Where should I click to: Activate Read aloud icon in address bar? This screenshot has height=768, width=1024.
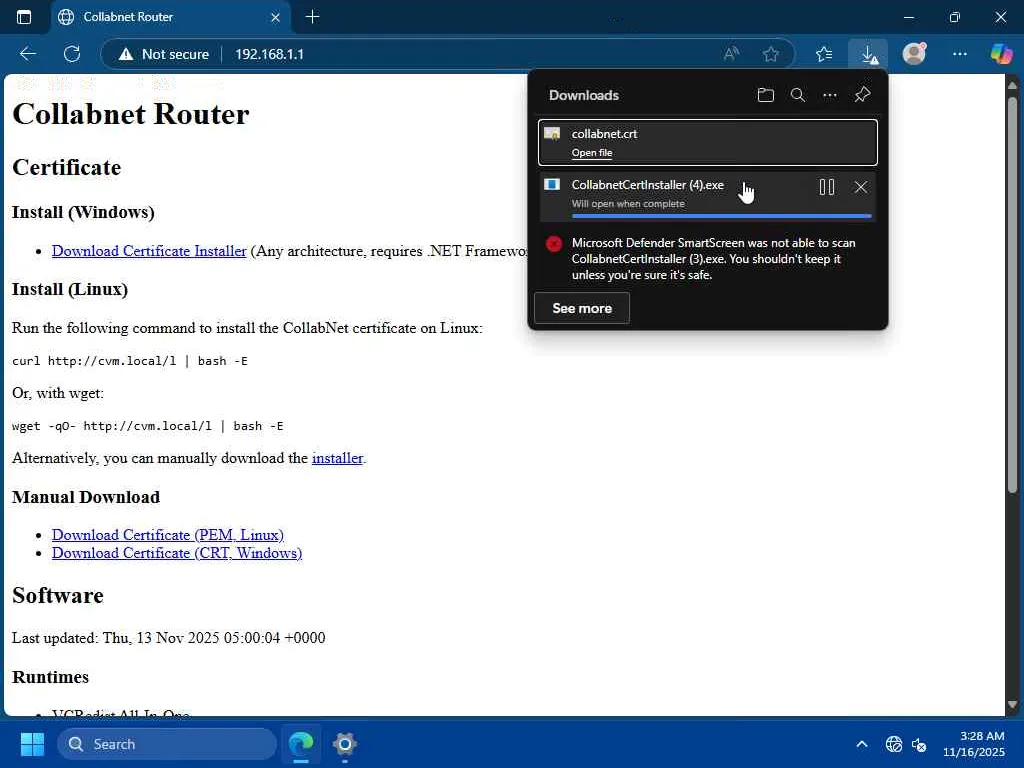pos(731,54)
